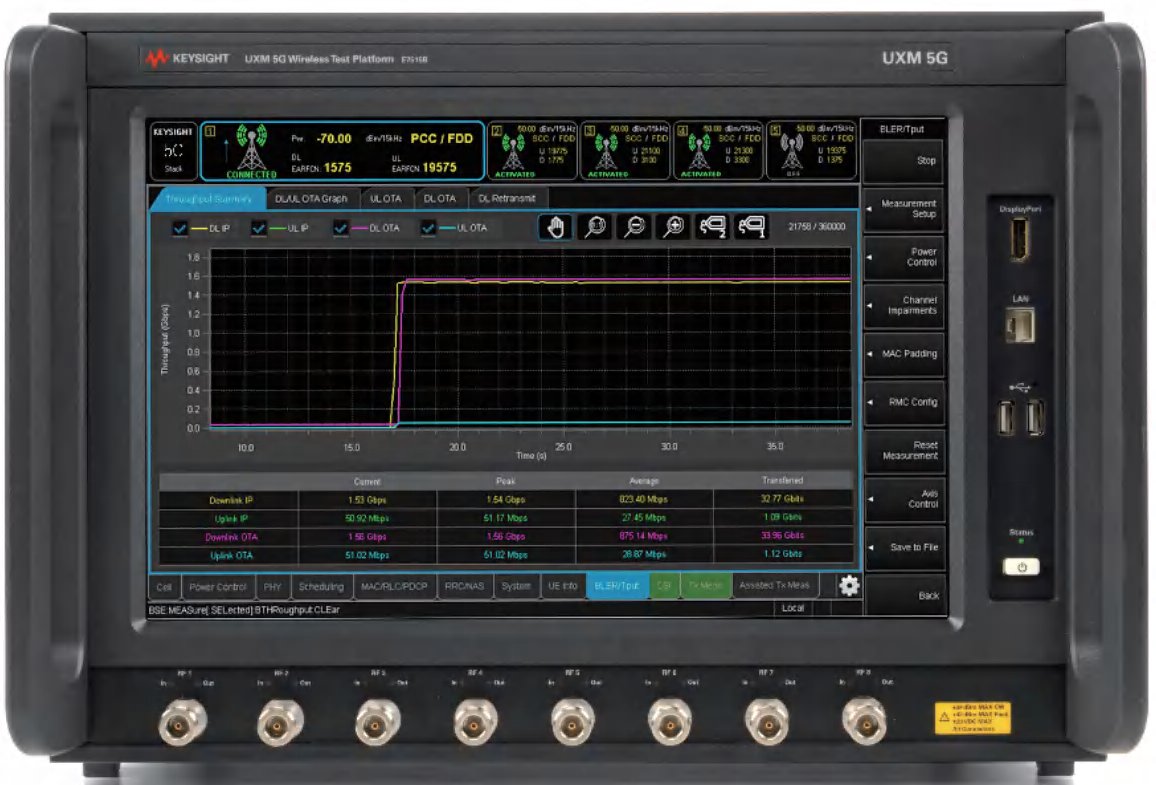Screen dimensions: 1156x785
Task: Toggle the DL OTA trace checkbox
Action: click(x=340, y=228)
